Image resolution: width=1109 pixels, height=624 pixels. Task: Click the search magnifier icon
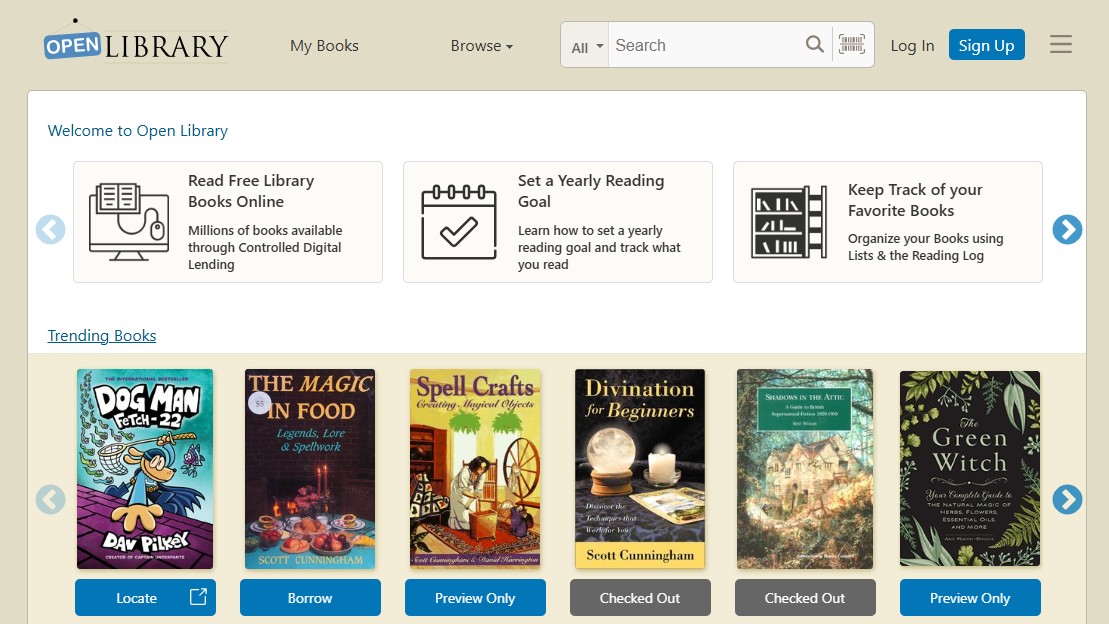814,44
